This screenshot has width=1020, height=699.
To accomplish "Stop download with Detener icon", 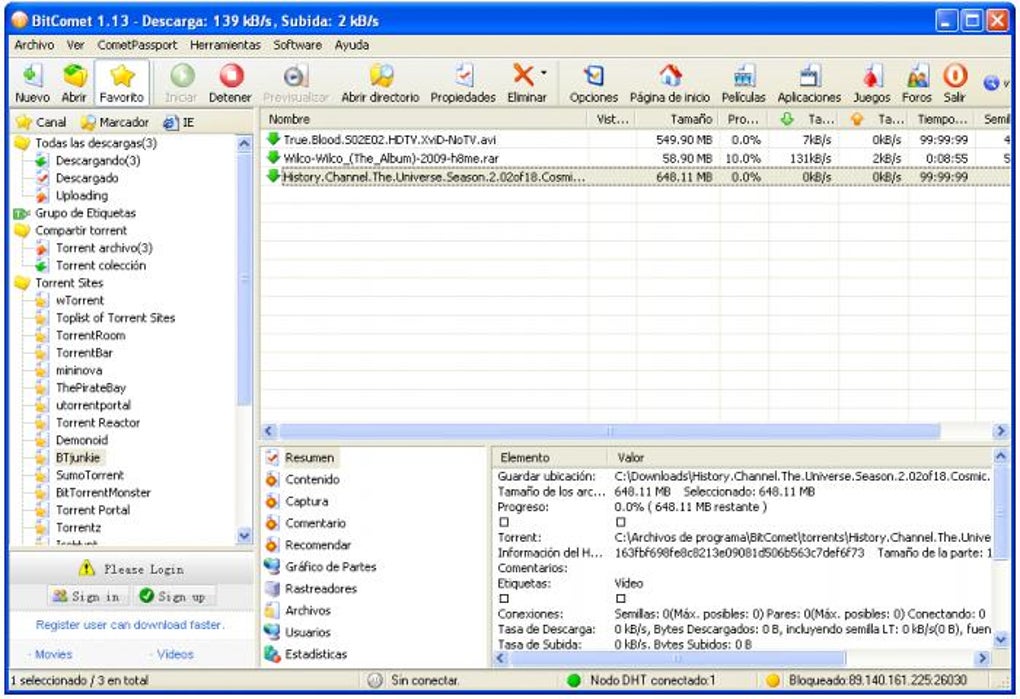I will (x=231, y=77).
